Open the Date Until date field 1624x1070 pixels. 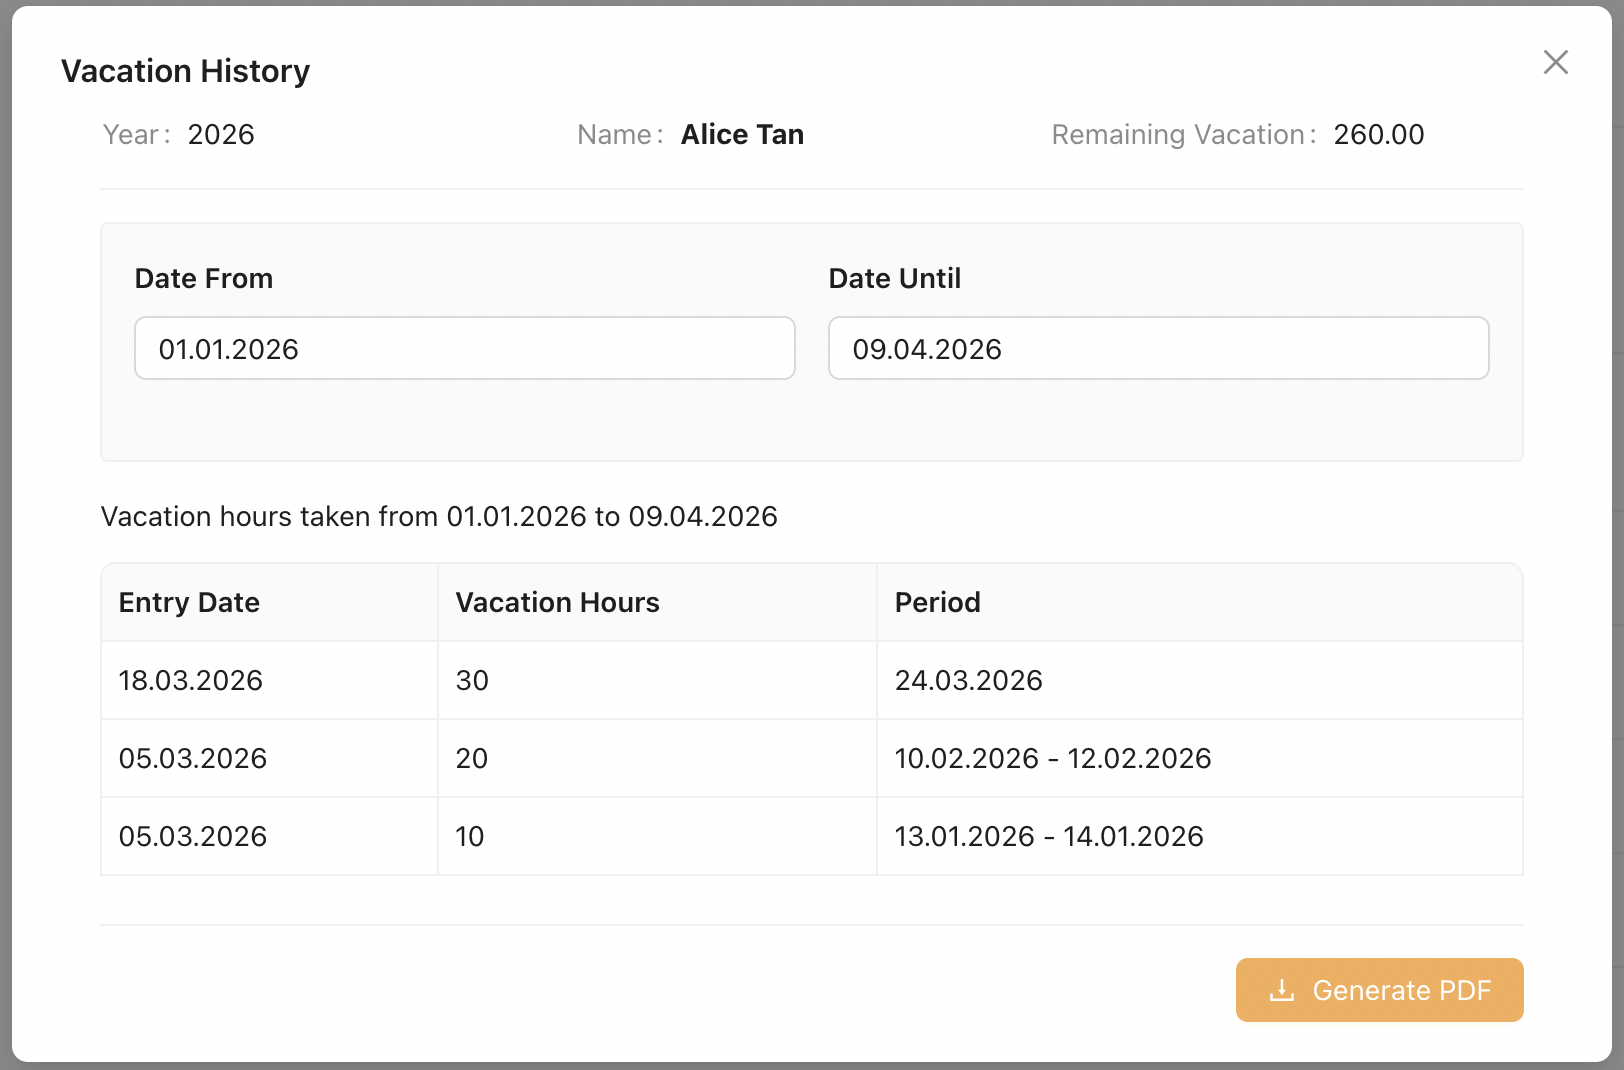pos(1158,348)
